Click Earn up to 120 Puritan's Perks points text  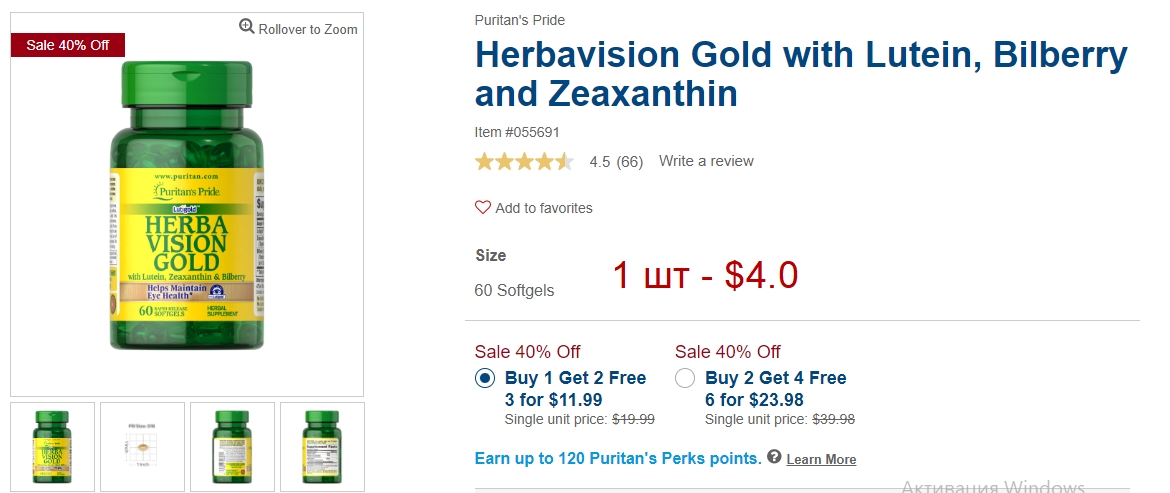(618, 458)
